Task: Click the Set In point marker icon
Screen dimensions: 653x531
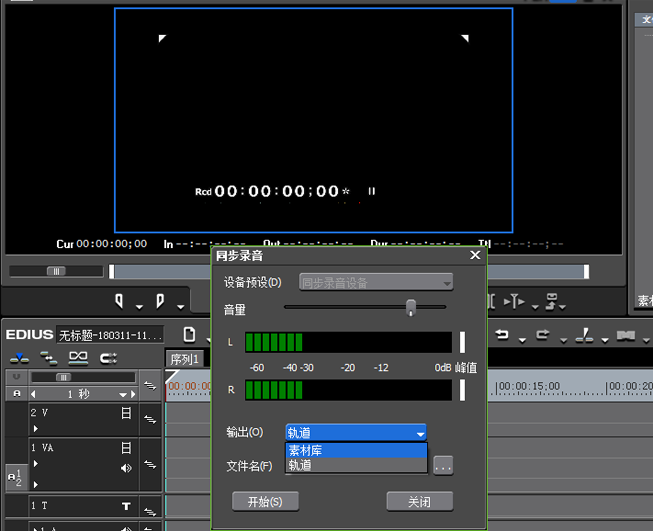Action: [x=119, y=301]
